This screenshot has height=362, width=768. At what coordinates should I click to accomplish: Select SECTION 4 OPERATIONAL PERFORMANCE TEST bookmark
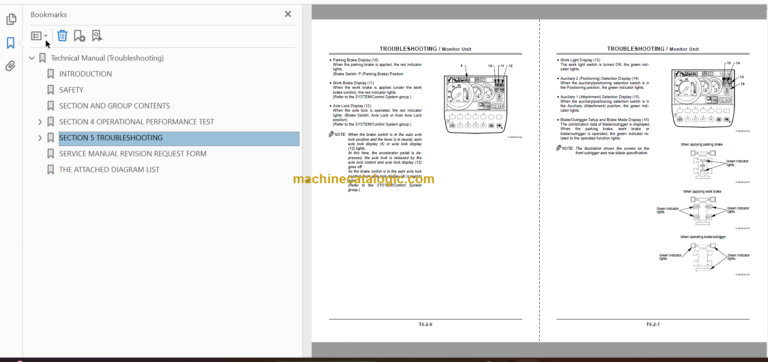[x=137, y=122]
